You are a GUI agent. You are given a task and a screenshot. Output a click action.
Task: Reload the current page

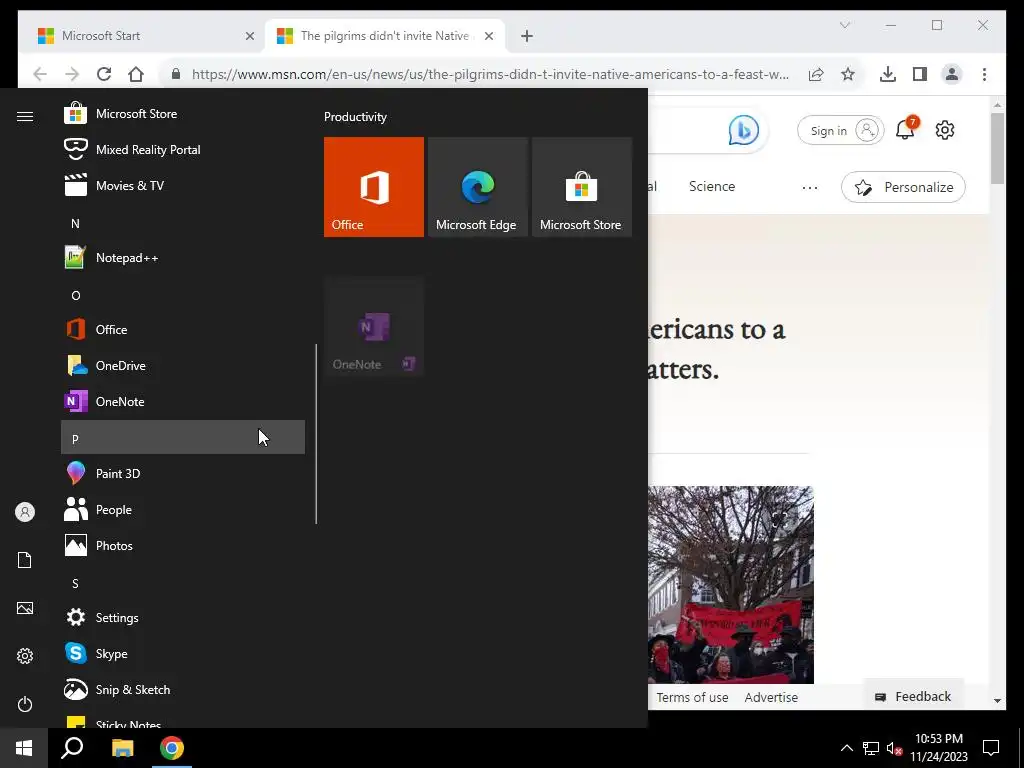[104, 74]
